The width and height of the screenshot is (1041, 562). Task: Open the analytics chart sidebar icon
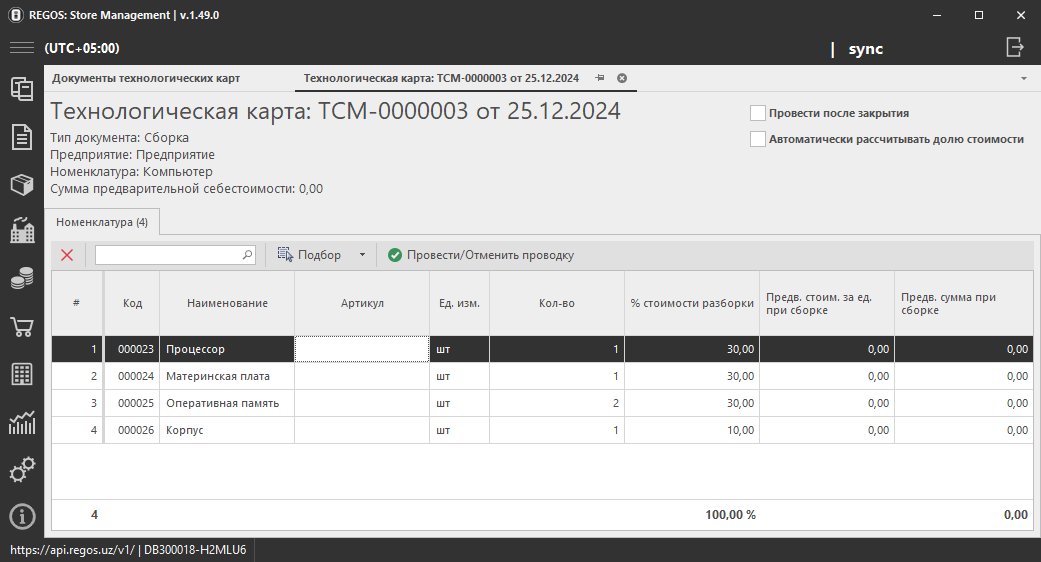[x=21, y=422]
